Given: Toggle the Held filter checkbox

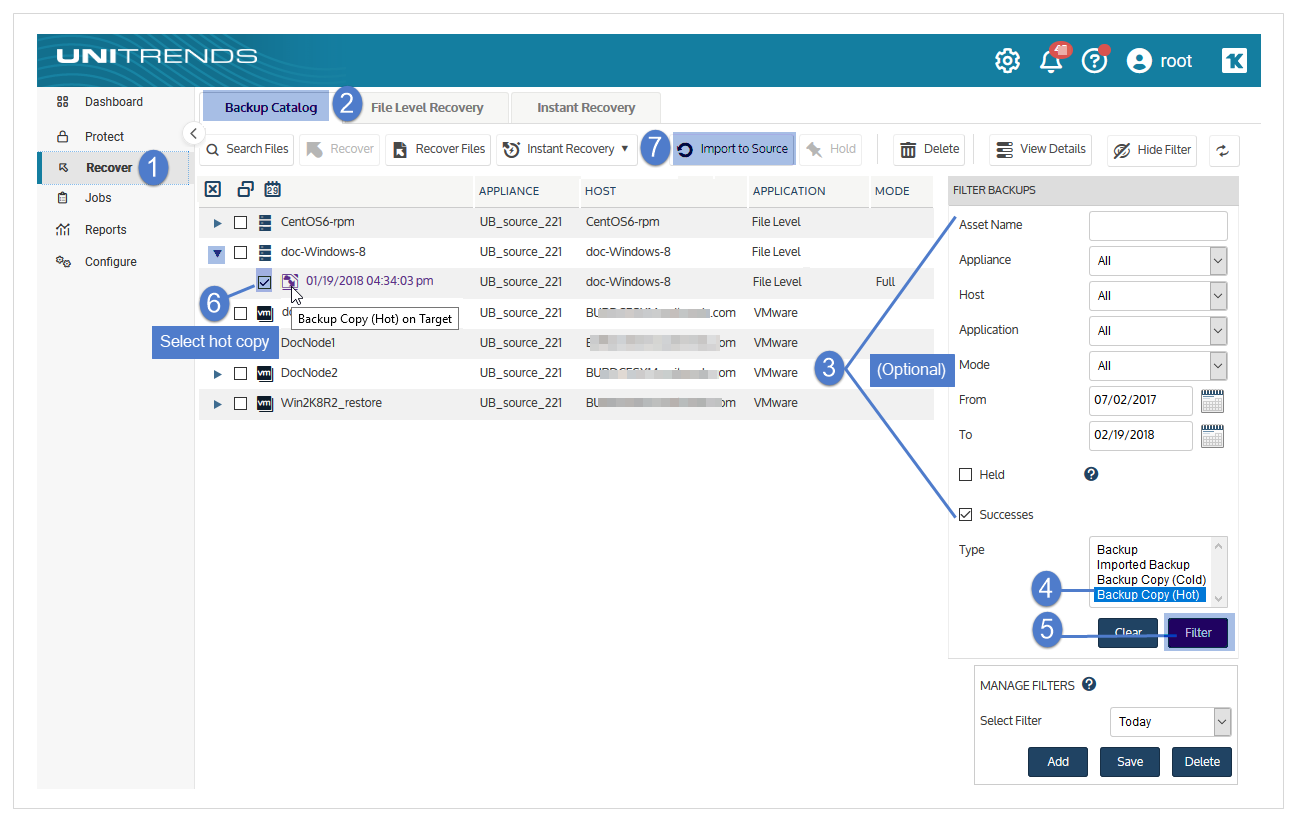Looking at the screenshot, I should coord(966,475).
